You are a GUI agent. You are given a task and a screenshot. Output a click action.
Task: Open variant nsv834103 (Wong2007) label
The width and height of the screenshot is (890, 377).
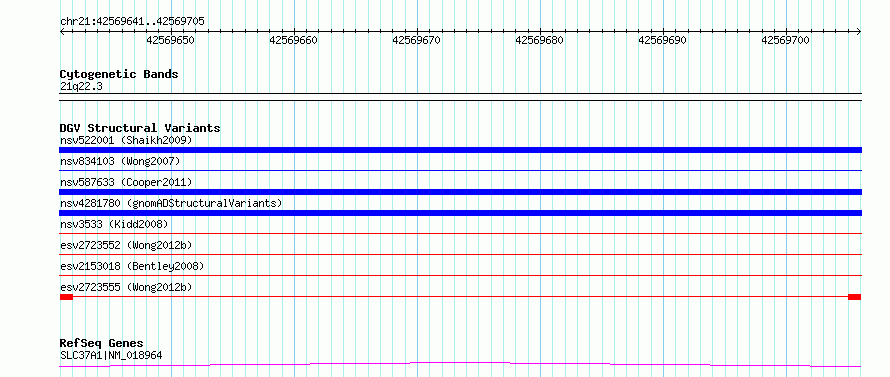point(120,161)
